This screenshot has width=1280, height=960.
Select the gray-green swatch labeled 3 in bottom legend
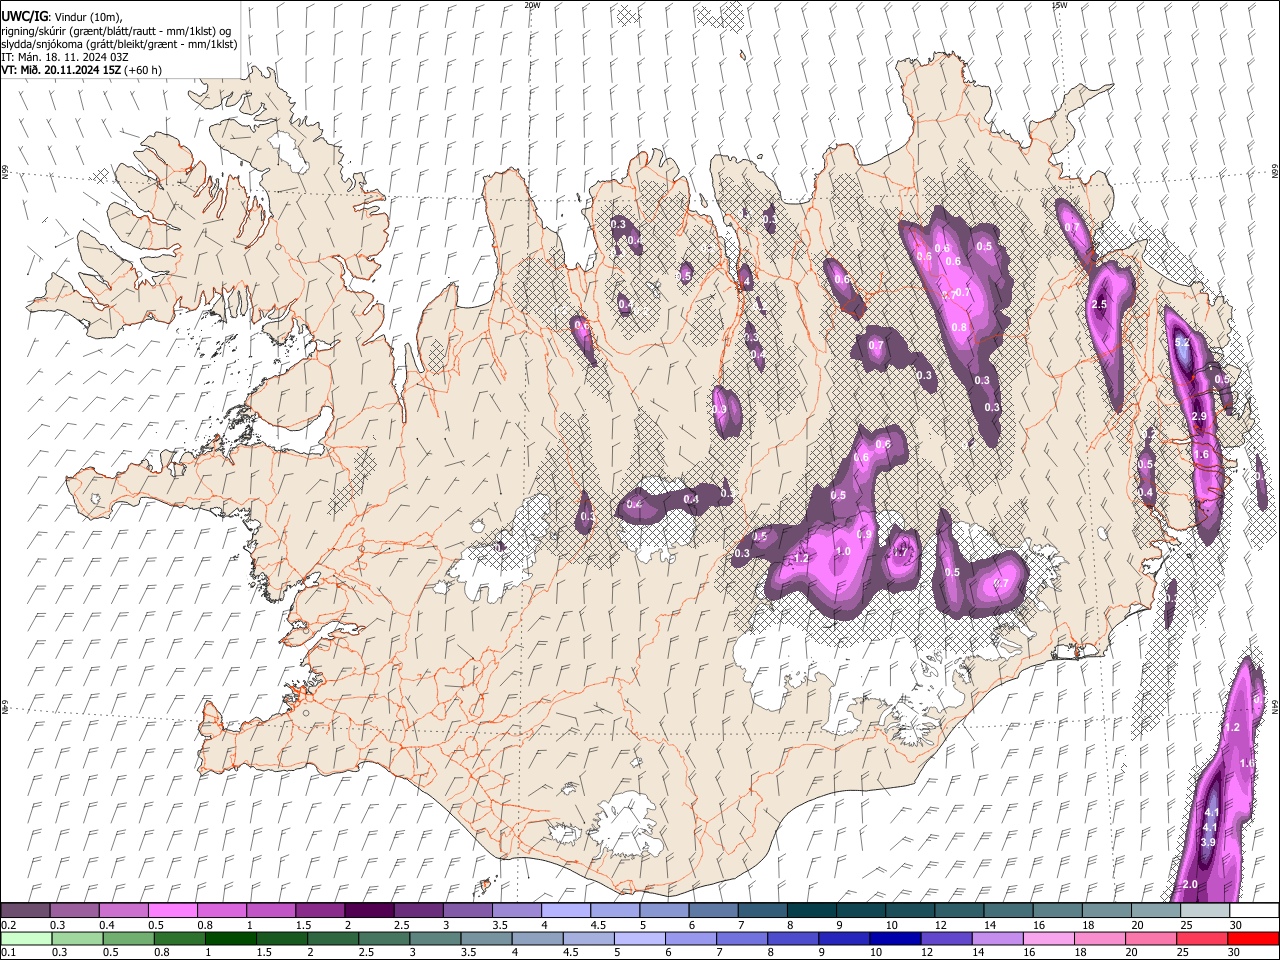pos(435,938)
